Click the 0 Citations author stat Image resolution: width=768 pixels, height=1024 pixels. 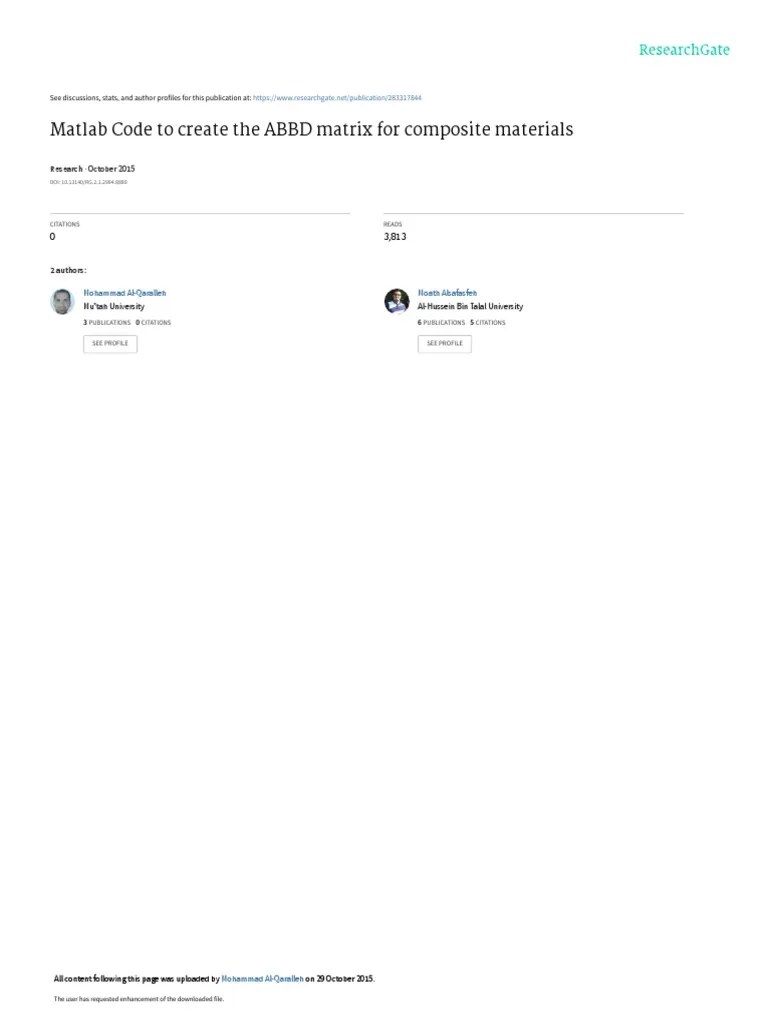click(x=153, y=323)
